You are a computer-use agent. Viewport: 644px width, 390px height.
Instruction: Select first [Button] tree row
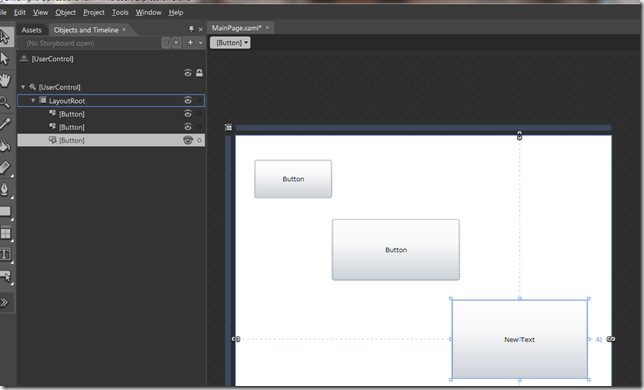click(x=111, y=114)
